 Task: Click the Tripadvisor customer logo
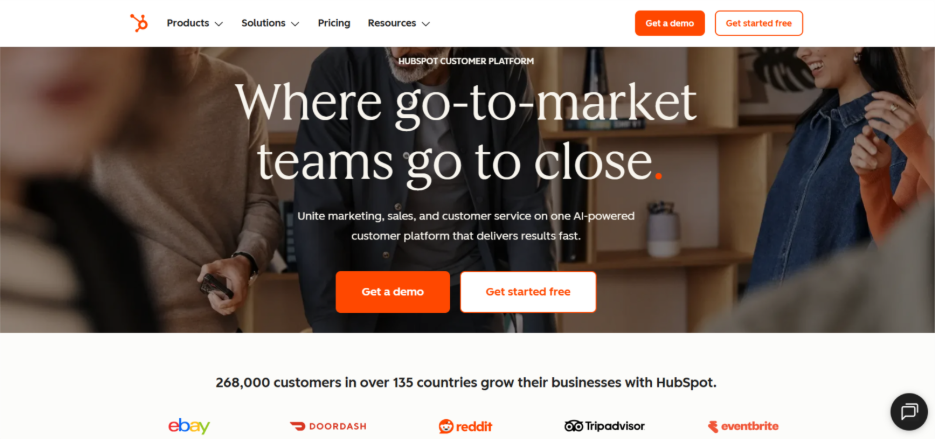pos(605,426)
